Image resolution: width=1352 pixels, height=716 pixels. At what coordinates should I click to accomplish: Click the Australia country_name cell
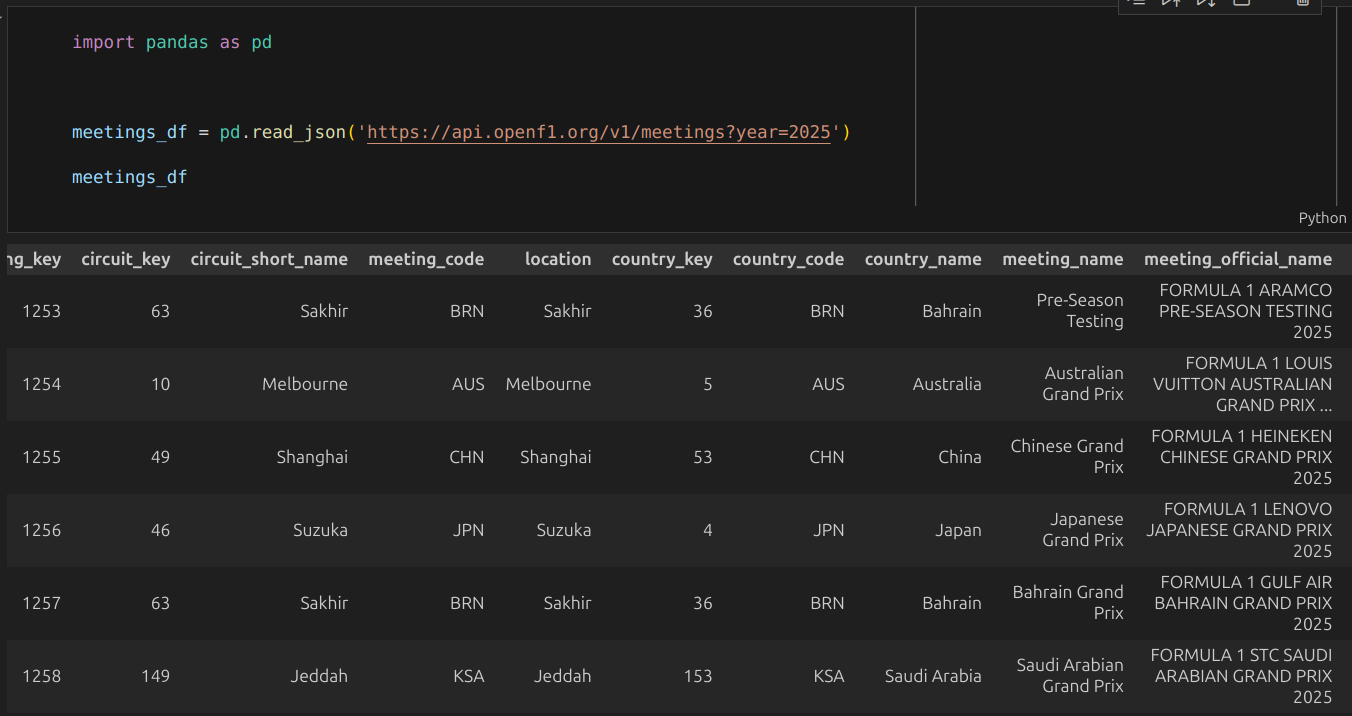point(947,384)
